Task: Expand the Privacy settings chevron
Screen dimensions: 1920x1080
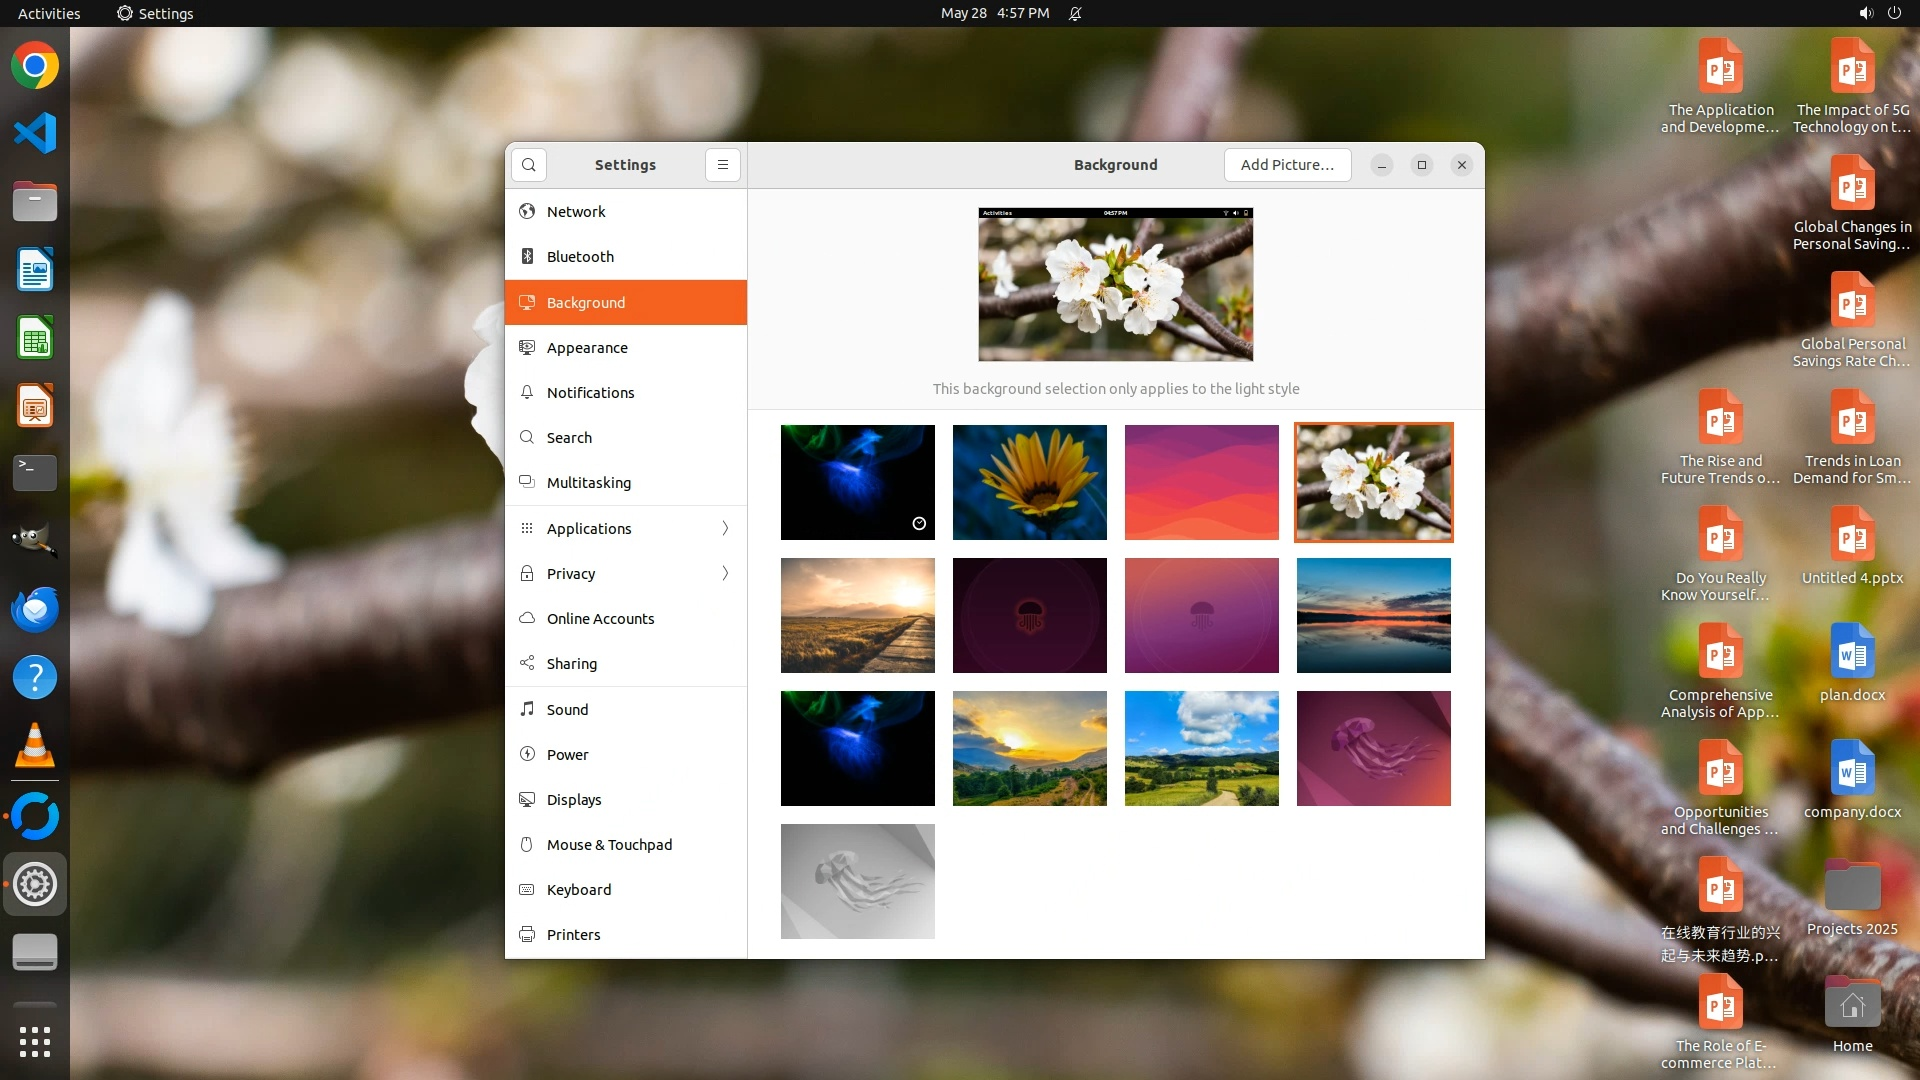Action: [725, 573]
